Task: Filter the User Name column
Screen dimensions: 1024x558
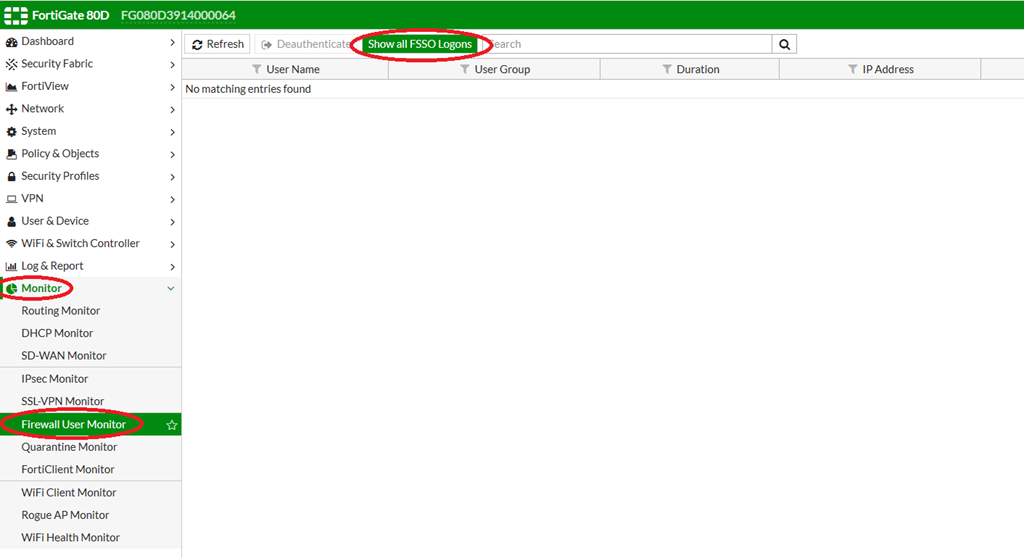Action: pyautogui.click(x=257, y=69)
